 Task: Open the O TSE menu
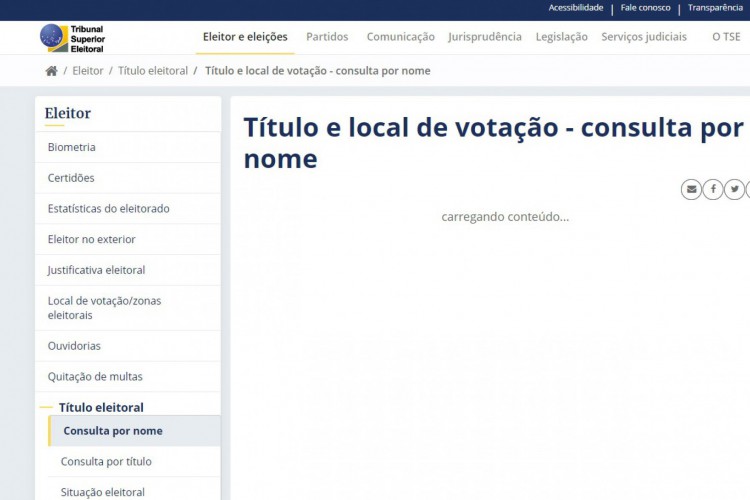click(726, 37)
